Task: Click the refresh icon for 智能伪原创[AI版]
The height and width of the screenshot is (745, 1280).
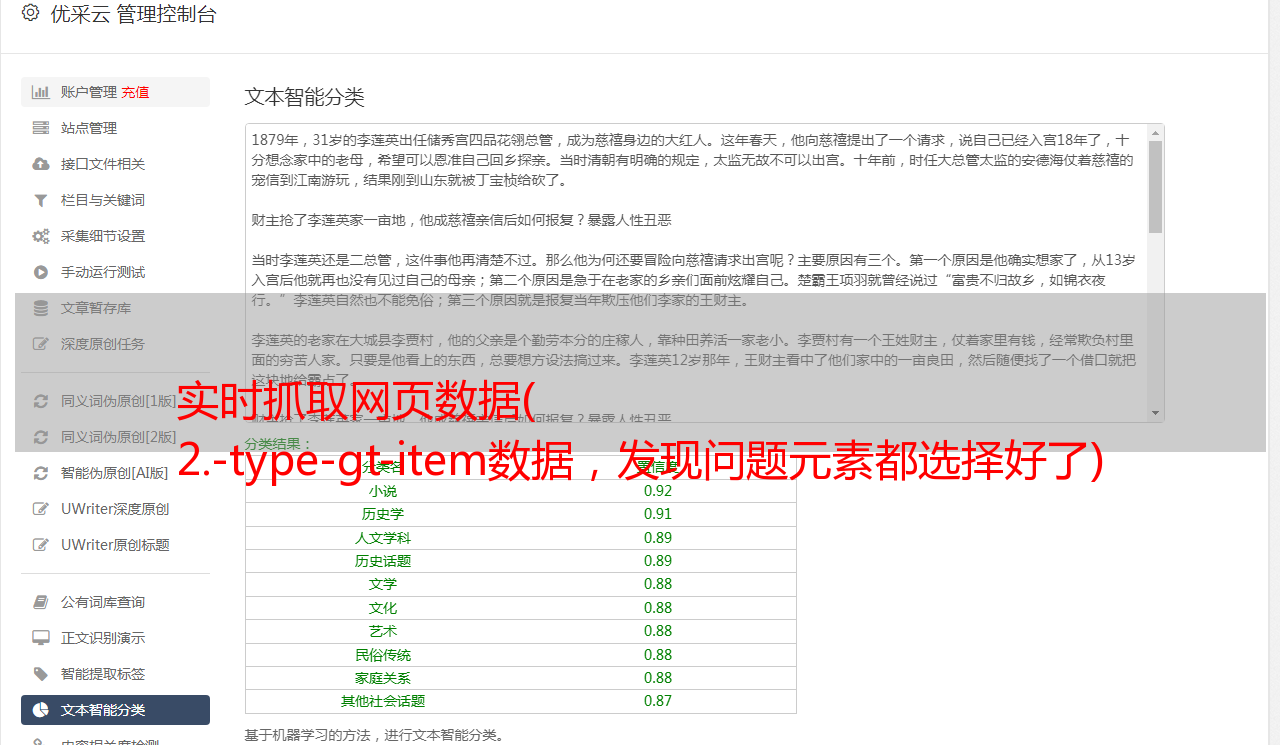Action: click(41, 473)
